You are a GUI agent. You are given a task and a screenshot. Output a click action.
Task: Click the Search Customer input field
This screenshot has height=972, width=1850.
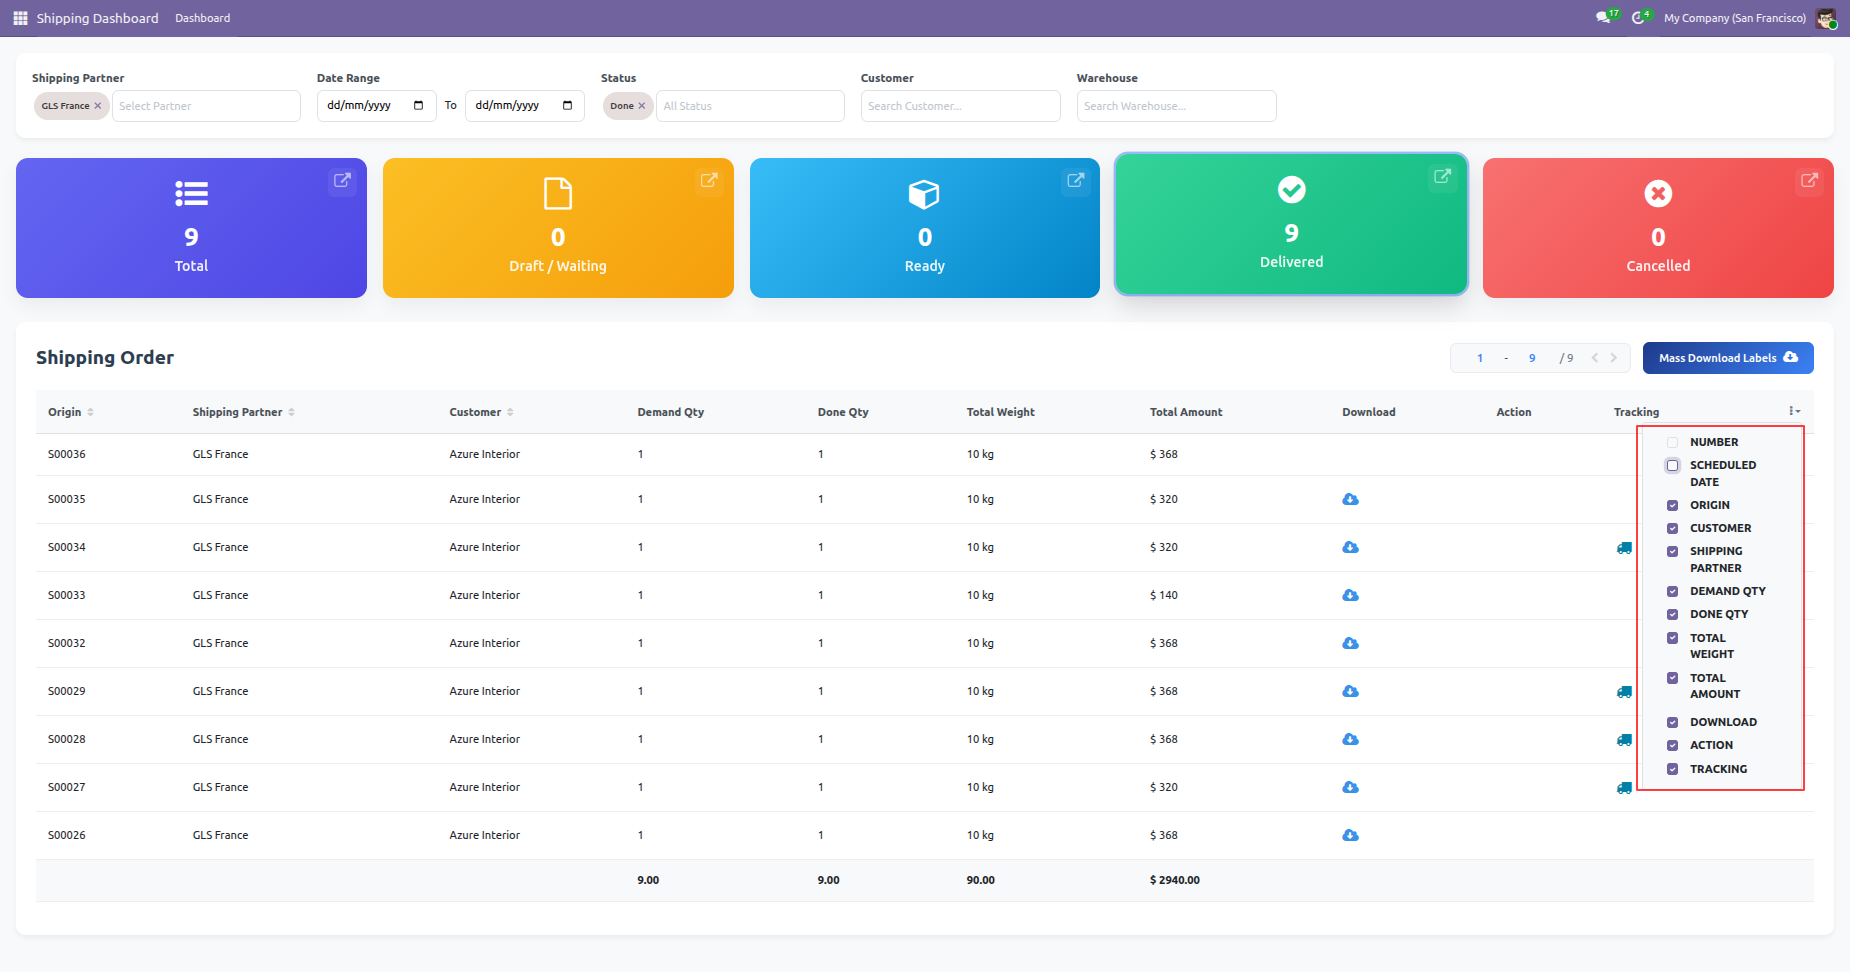960,106
